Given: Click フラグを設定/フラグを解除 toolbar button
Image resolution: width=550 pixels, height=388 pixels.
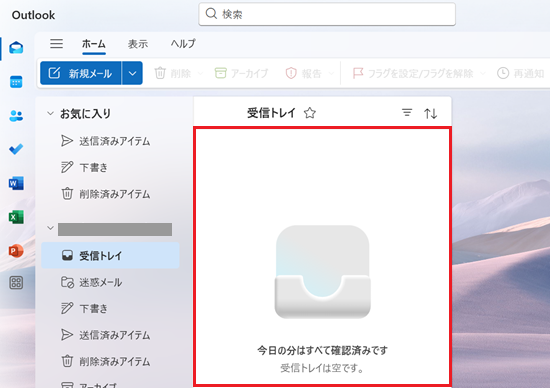Looking at the screenshot, I should [x=412, y=73].
